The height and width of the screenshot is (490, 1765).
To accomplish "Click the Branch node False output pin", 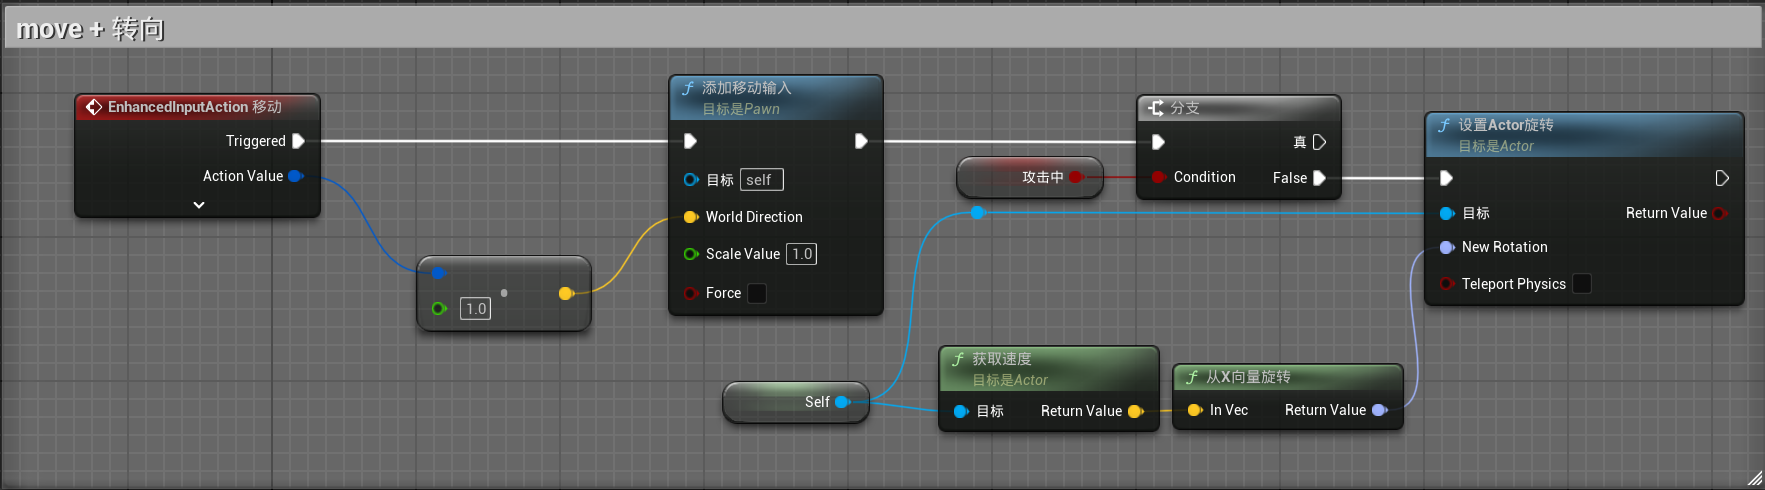I will (1319, 178).
